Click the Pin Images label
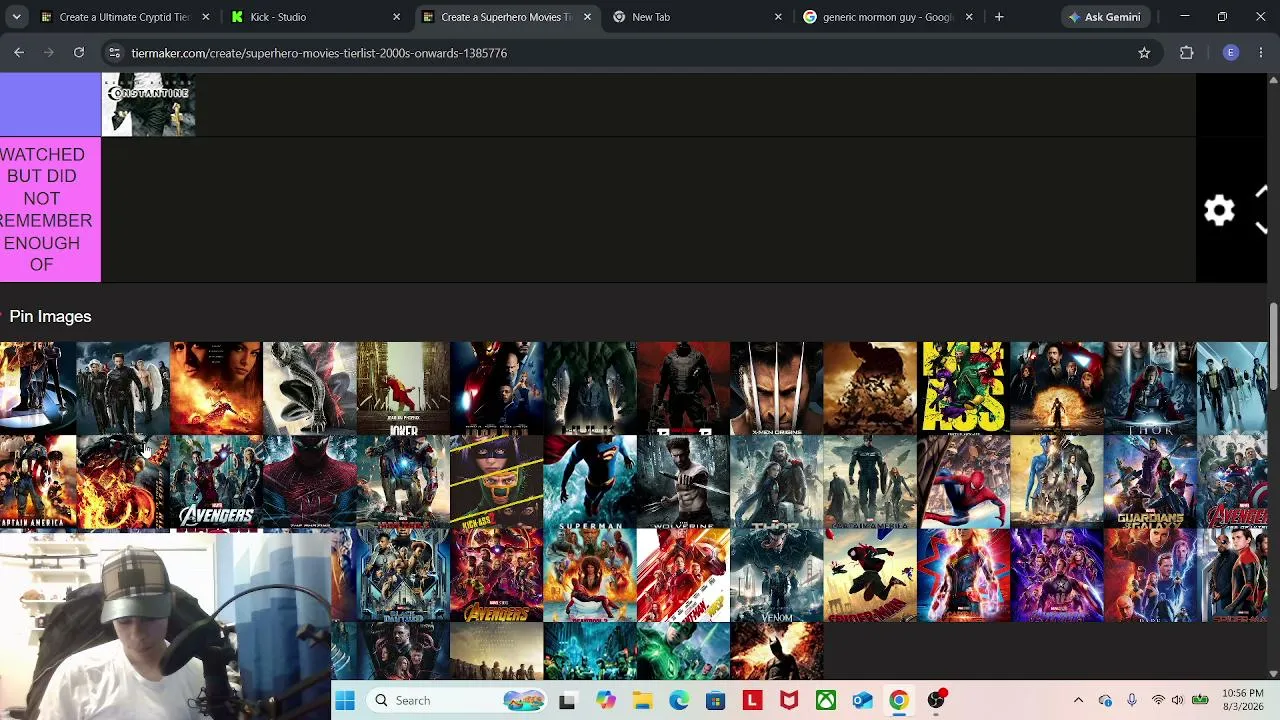The height and width of the screenshot is (720, 1280). click(50, 317)
